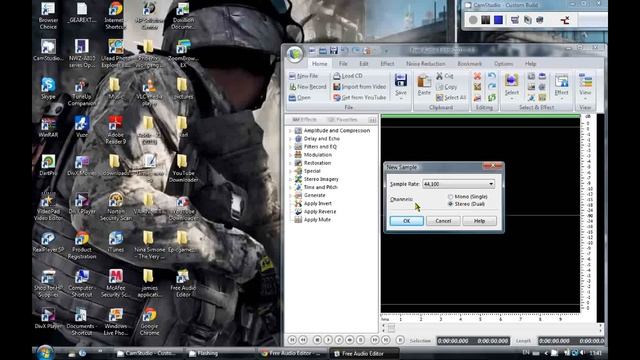The width and height of the screenshot is (640, 360).
Task: Switch to Favorites panel tab
Action: pyautogui.click(x=342, y=120)
